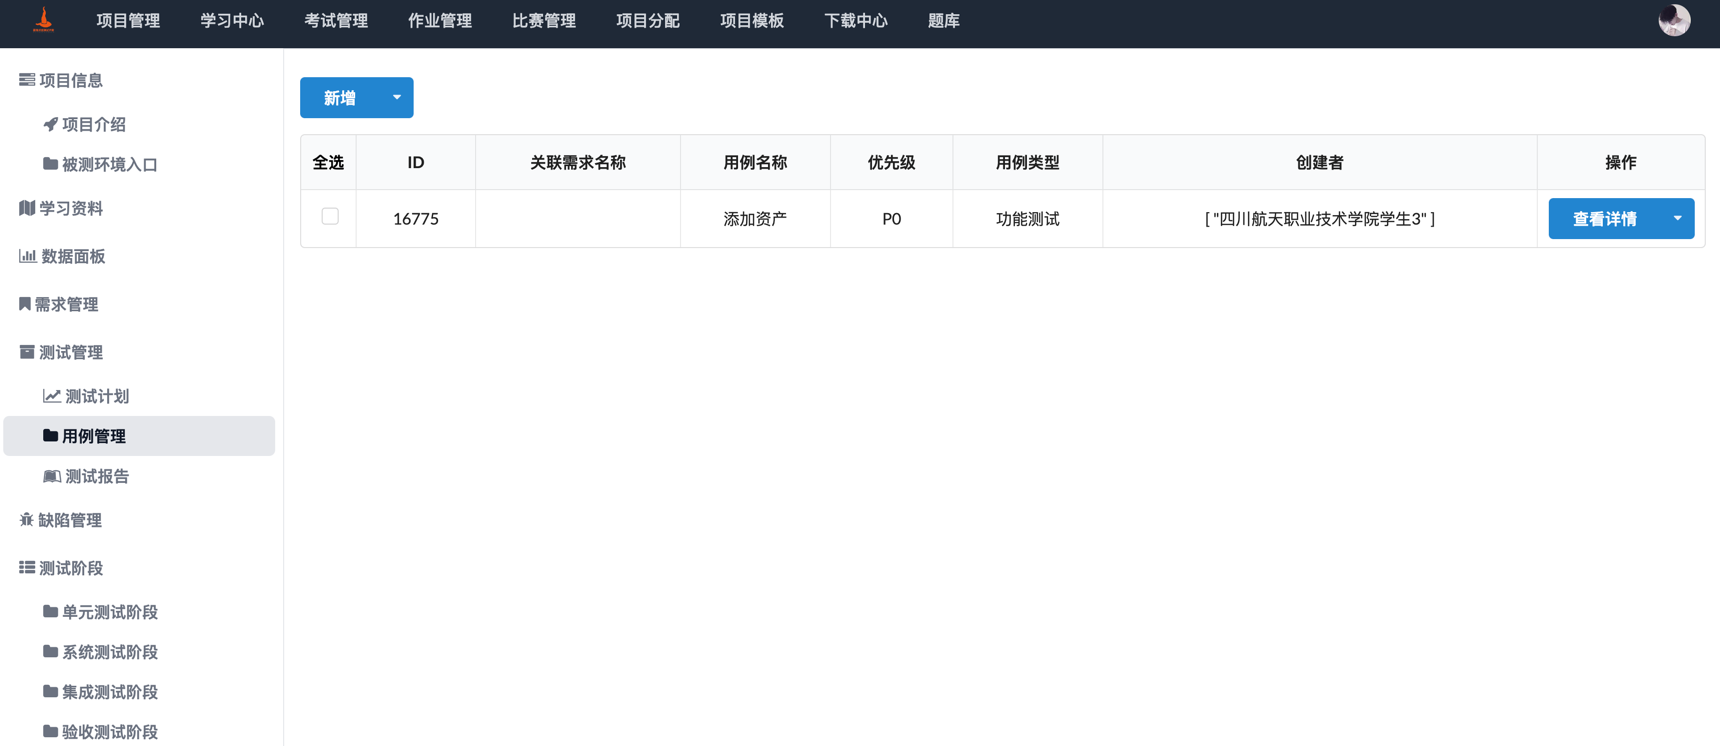Click the case type 功能测试
1720x746 pixels.
(1027, 218)
